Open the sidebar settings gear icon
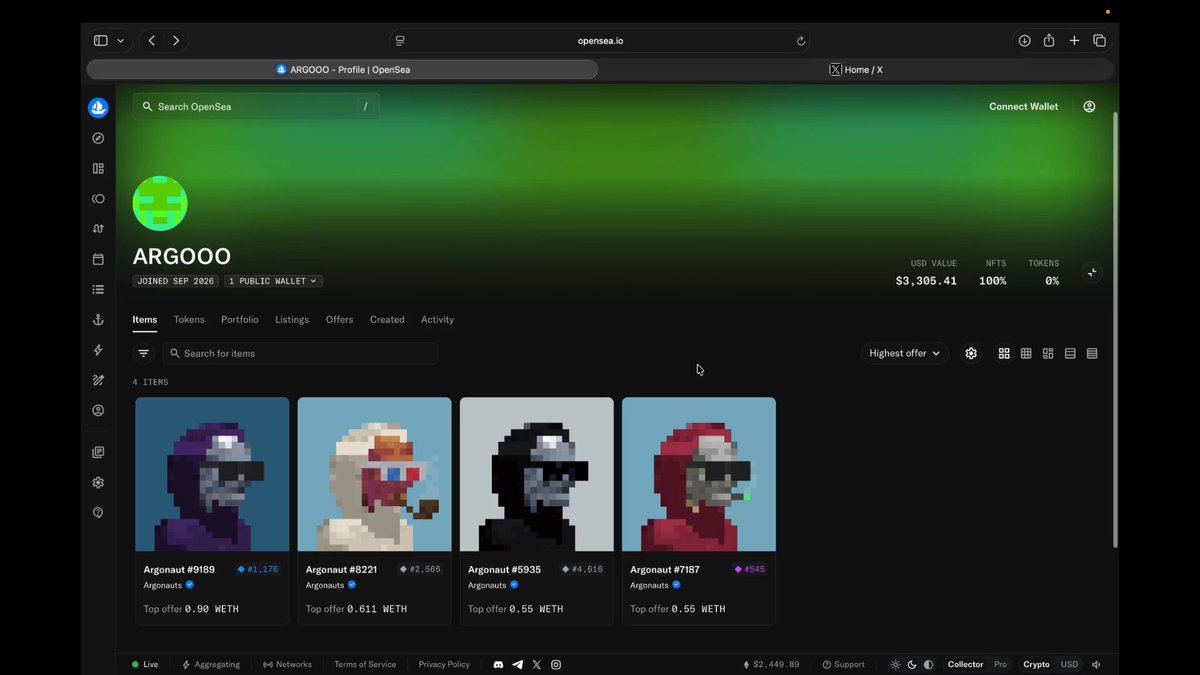 pyautogui.click(x=98, y=482)
